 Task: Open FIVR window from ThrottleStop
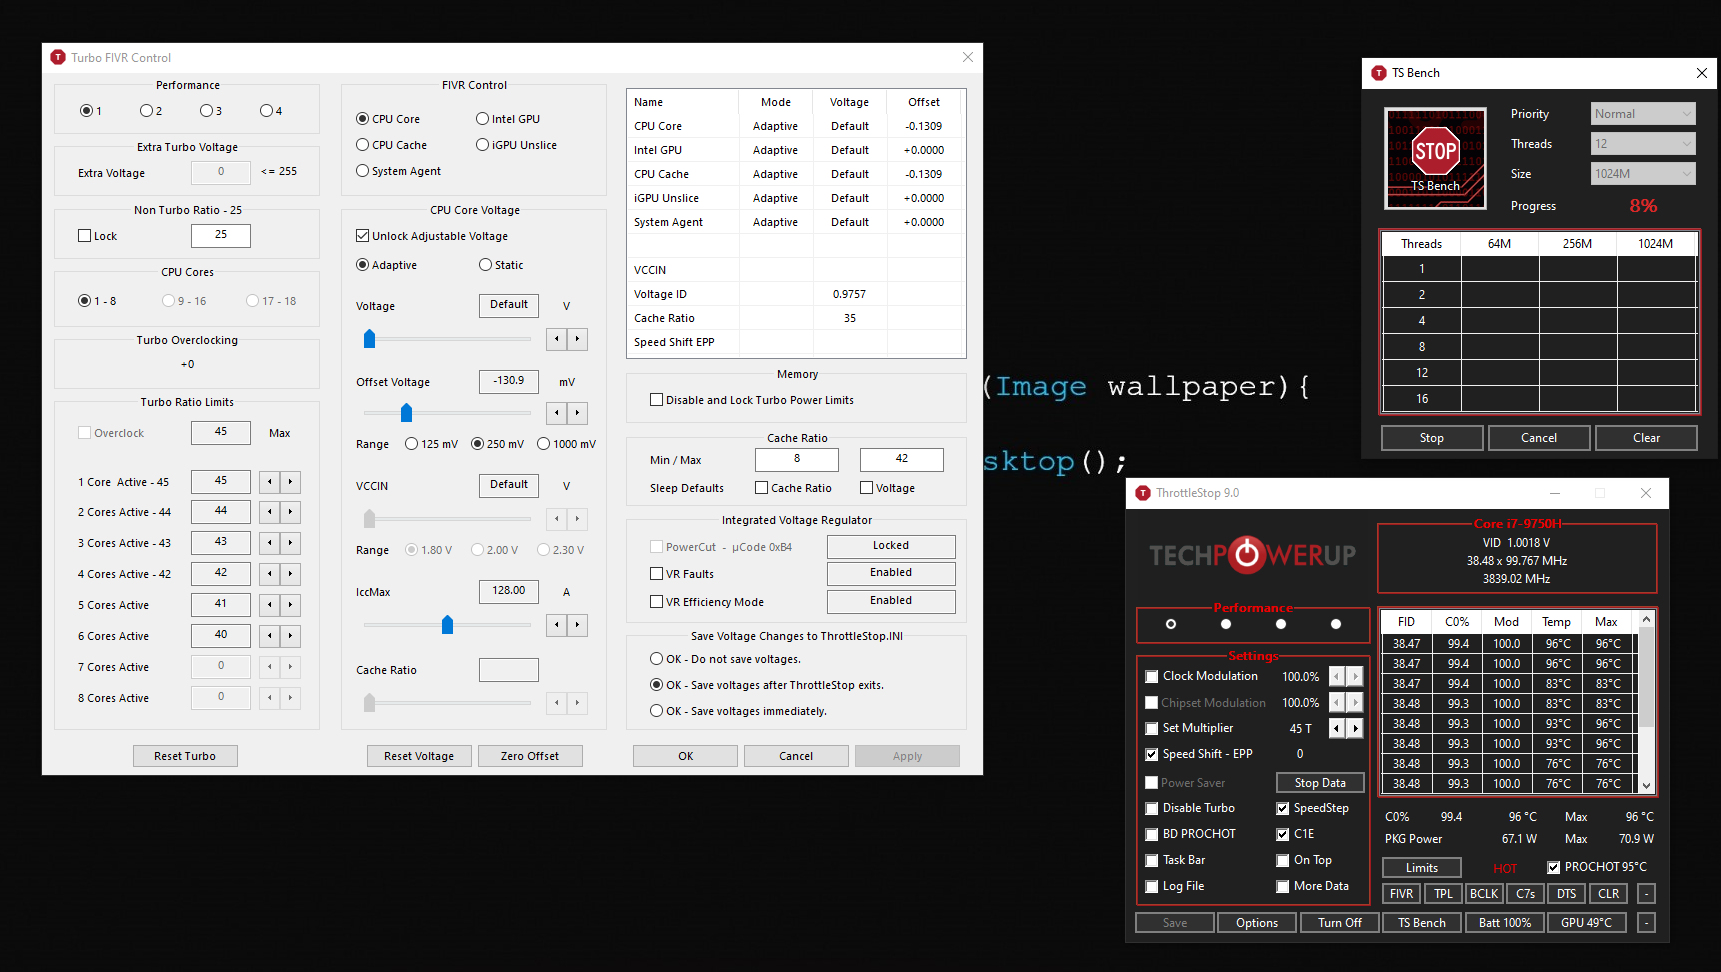(x=1402, y=894)
